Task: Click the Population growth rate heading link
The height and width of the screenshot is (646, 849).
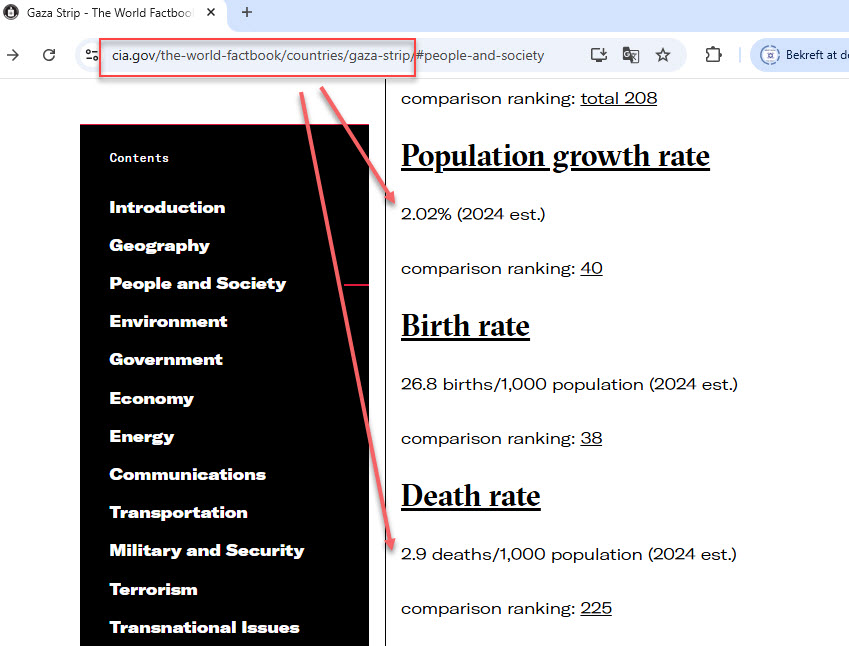Action: pos(555,156)
